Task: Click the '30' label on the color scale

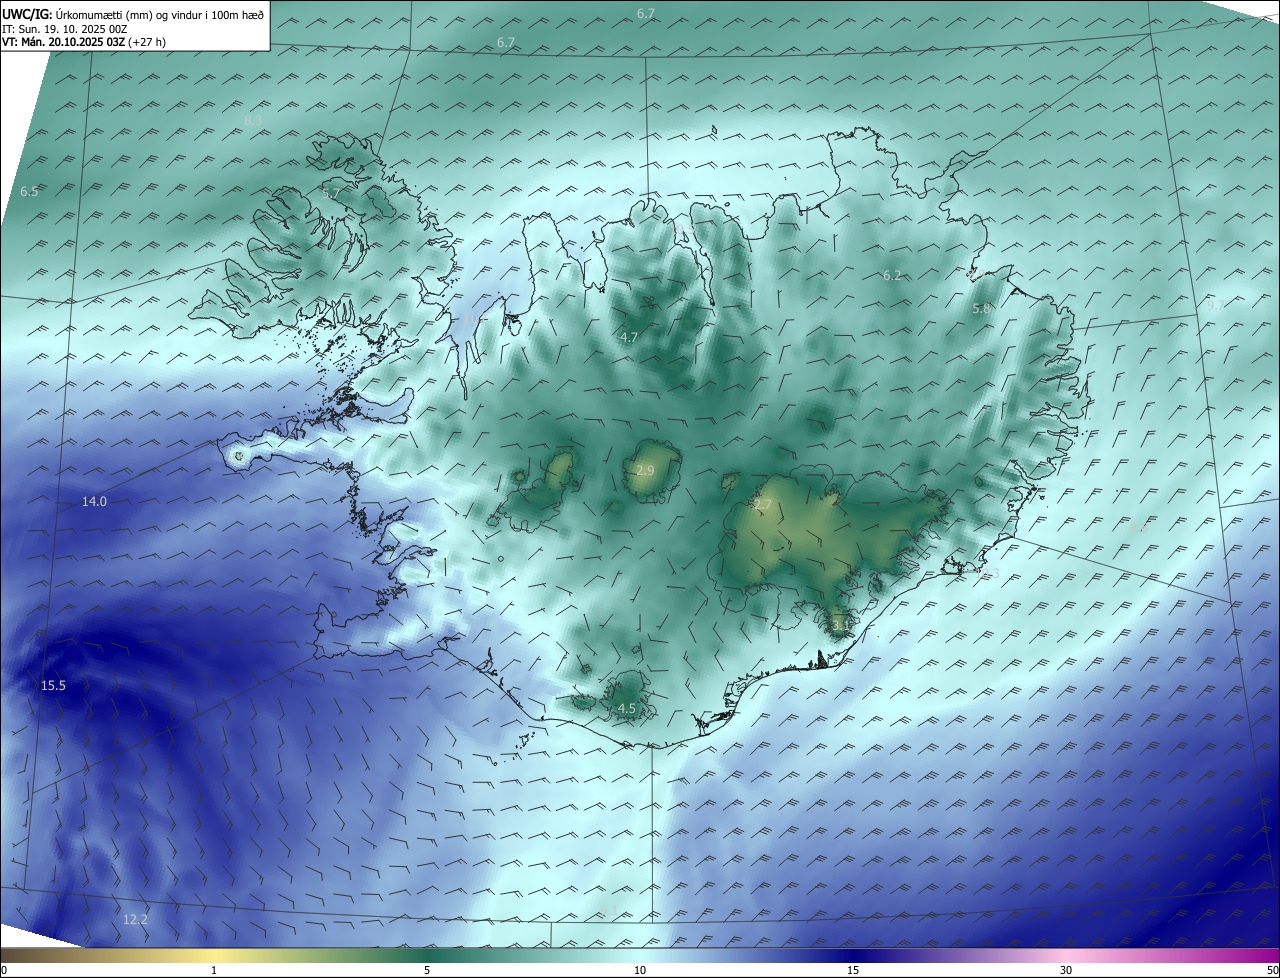Action: pos(1066,970)
